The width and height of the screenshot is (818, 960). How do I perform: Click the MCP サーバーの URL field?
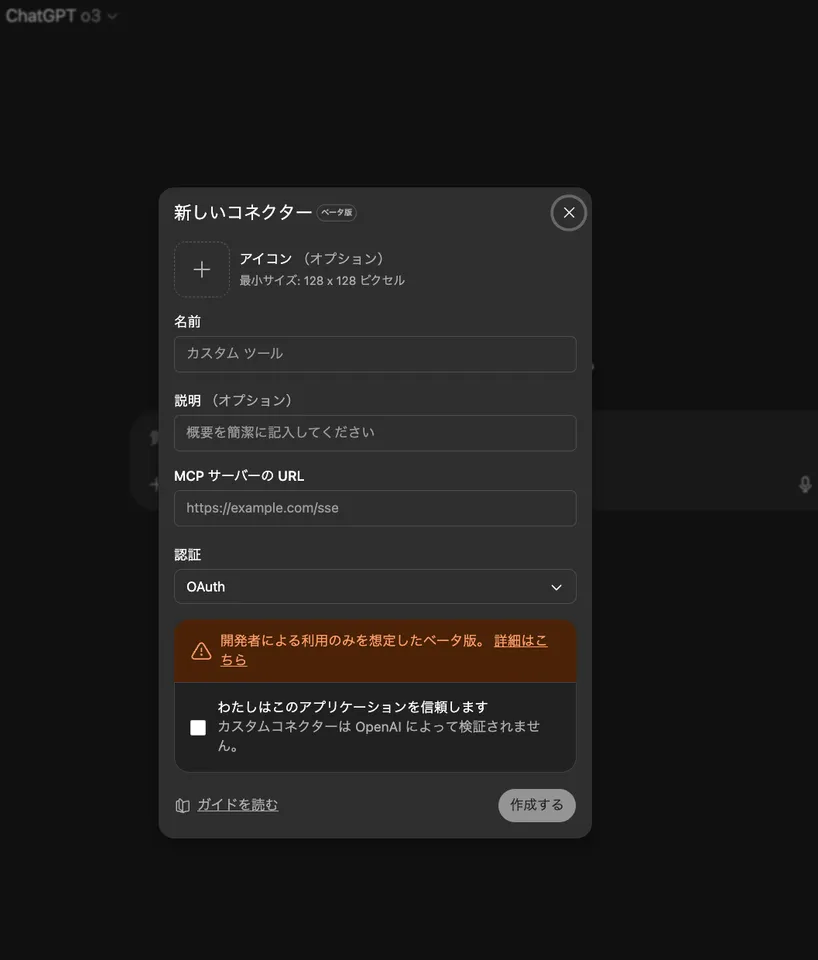click(375, 508)
